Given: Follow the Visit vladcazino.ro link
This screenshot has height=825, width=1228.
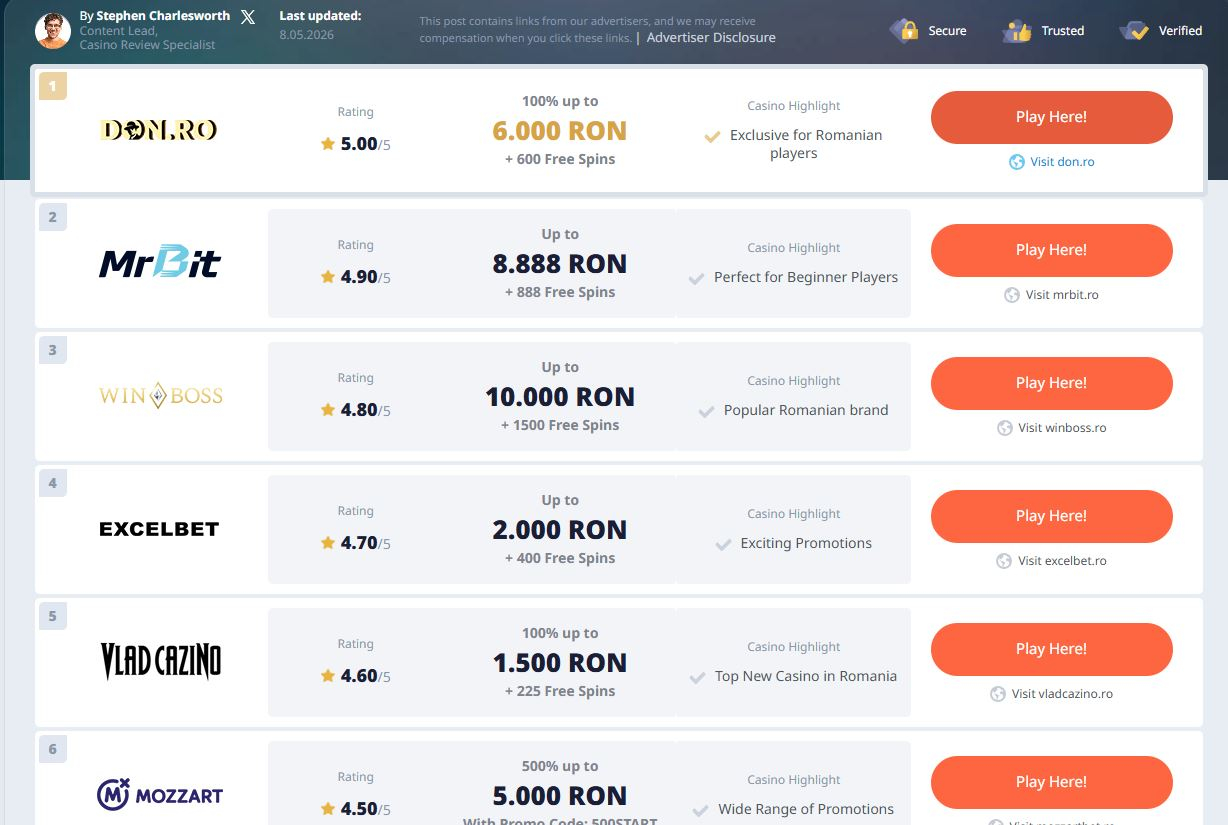Looking at the screenshot, I should point(1062,694).
